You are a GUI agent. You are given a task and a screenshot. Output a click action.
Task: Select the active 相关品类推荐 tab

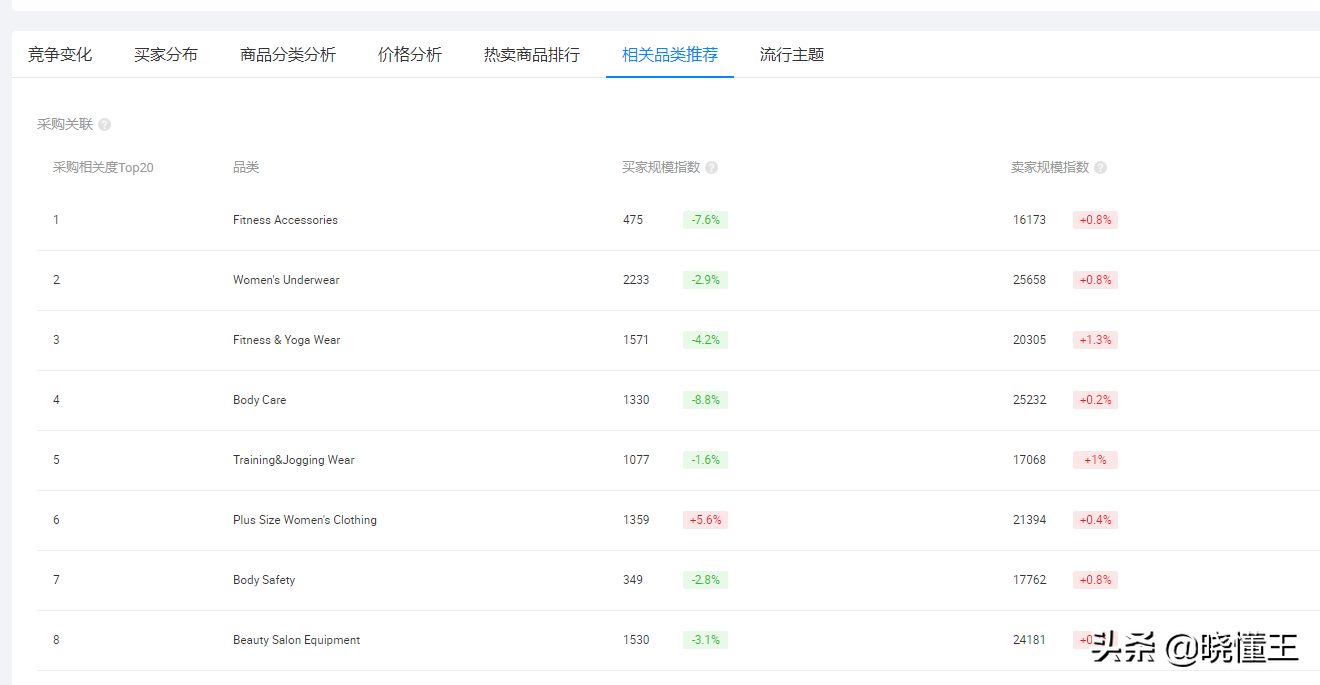tap(670, 55)
